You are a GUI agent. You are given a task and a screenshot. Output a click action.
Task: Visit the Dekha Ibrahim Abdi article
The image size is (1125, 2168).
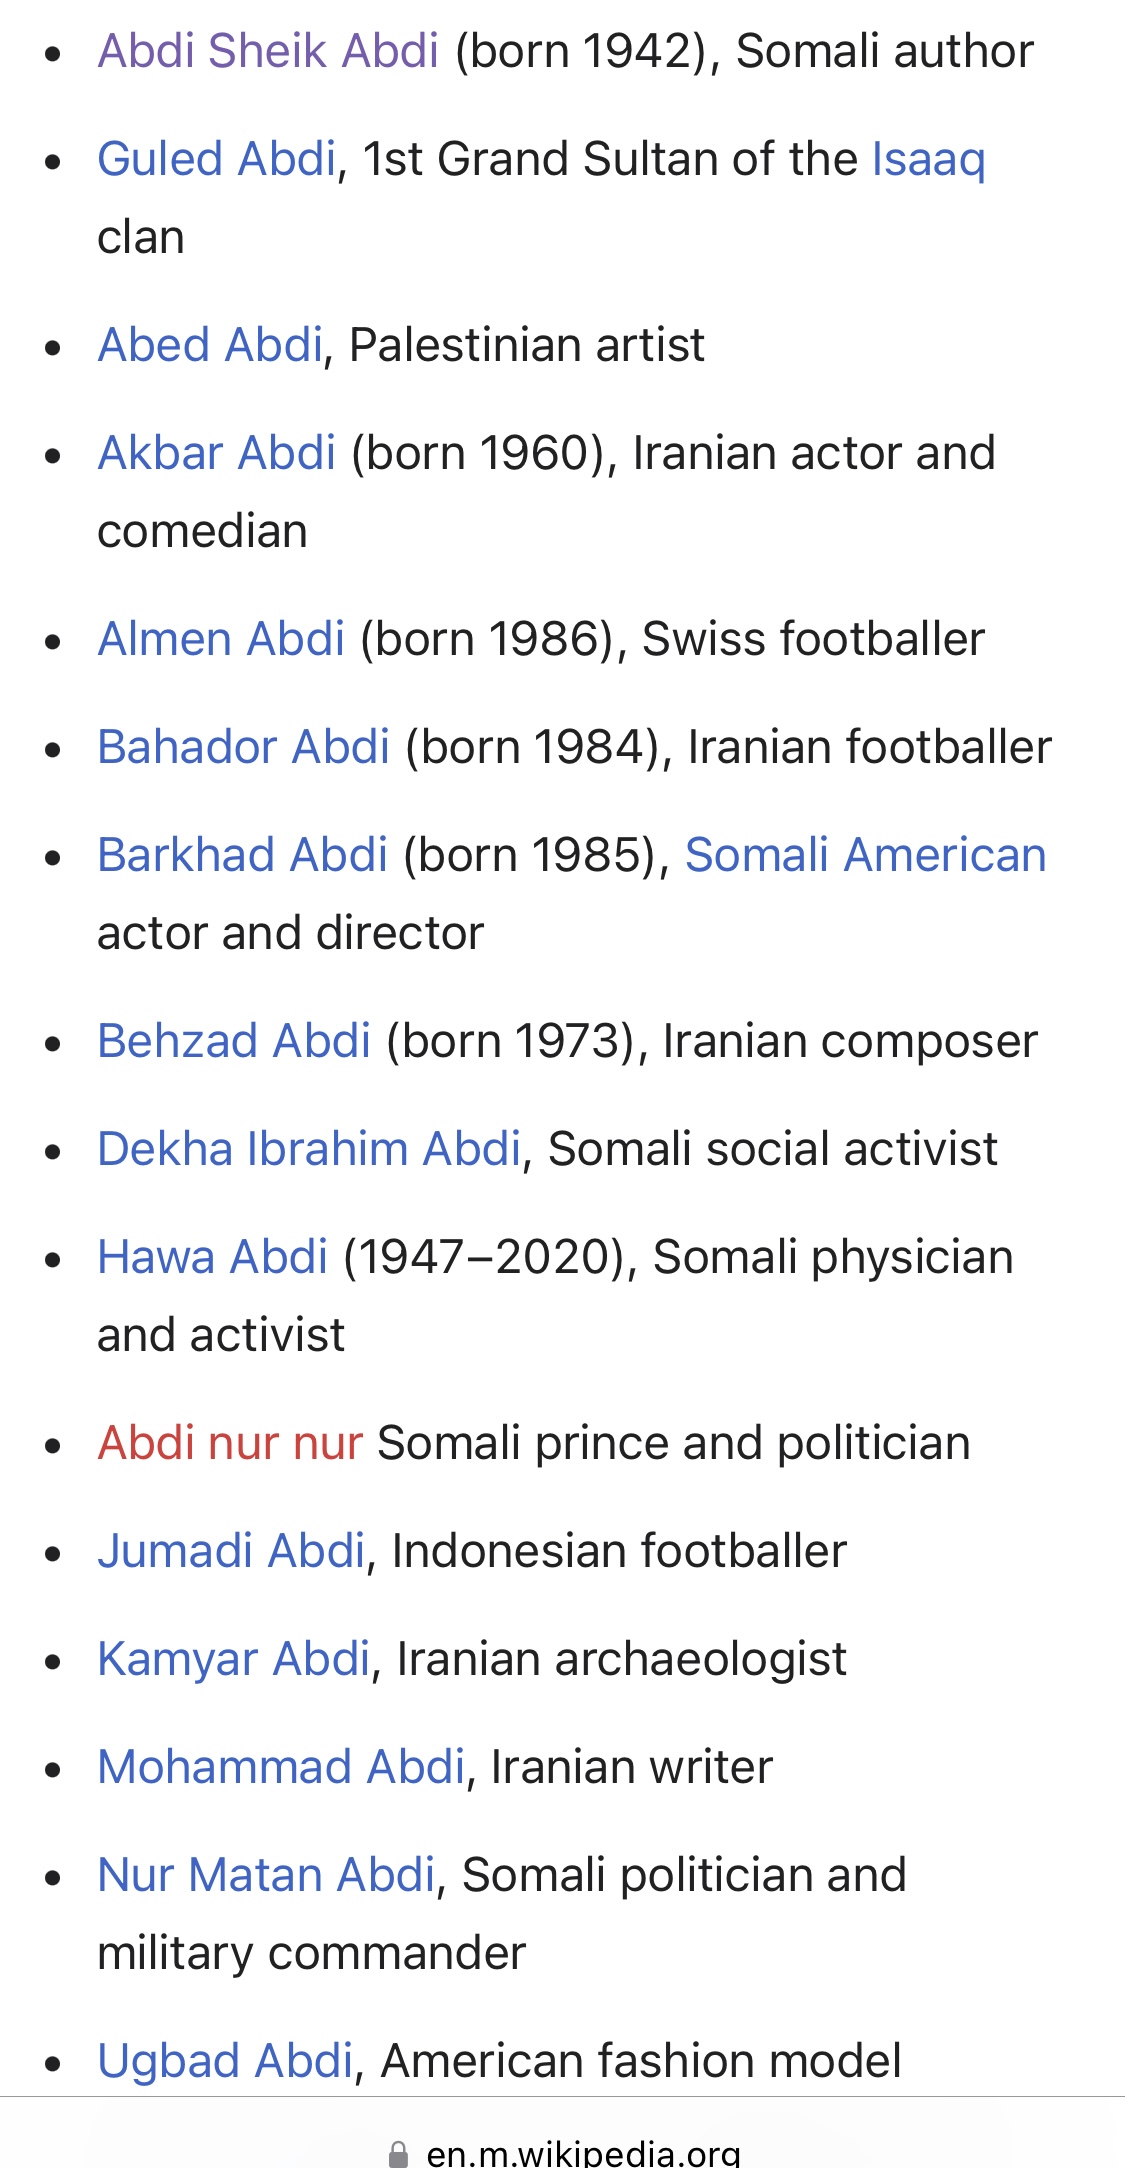click(x=309, y=1149)
